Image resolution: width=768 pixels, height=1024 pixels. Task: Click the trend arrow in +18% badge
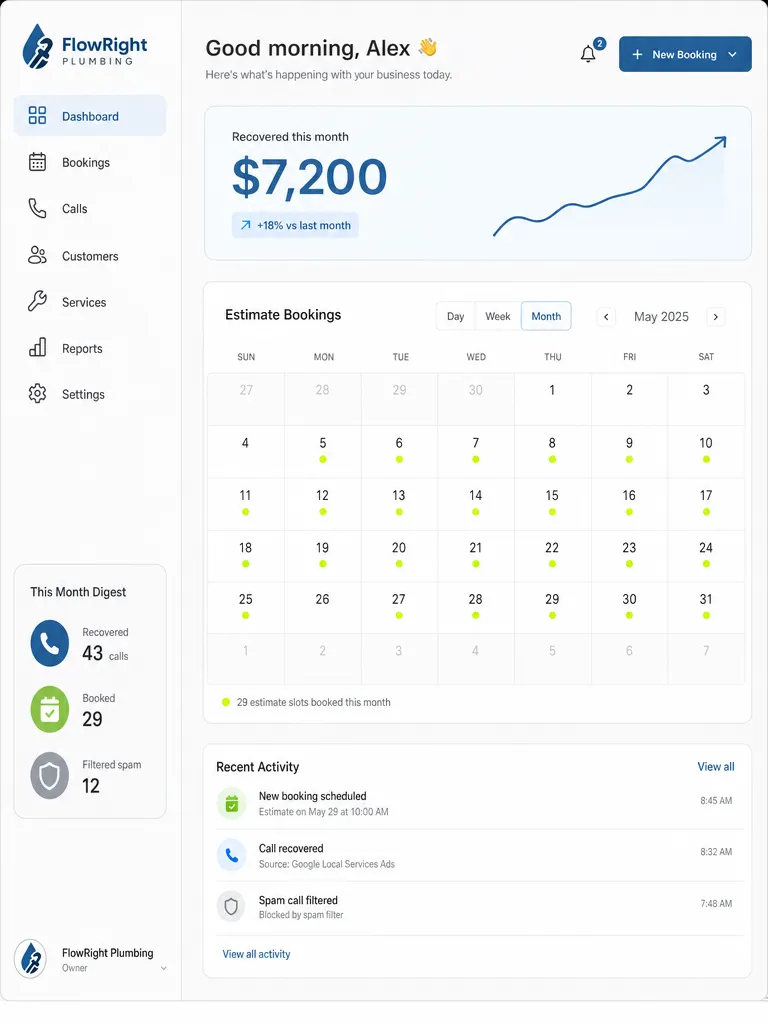click(246, 225)
